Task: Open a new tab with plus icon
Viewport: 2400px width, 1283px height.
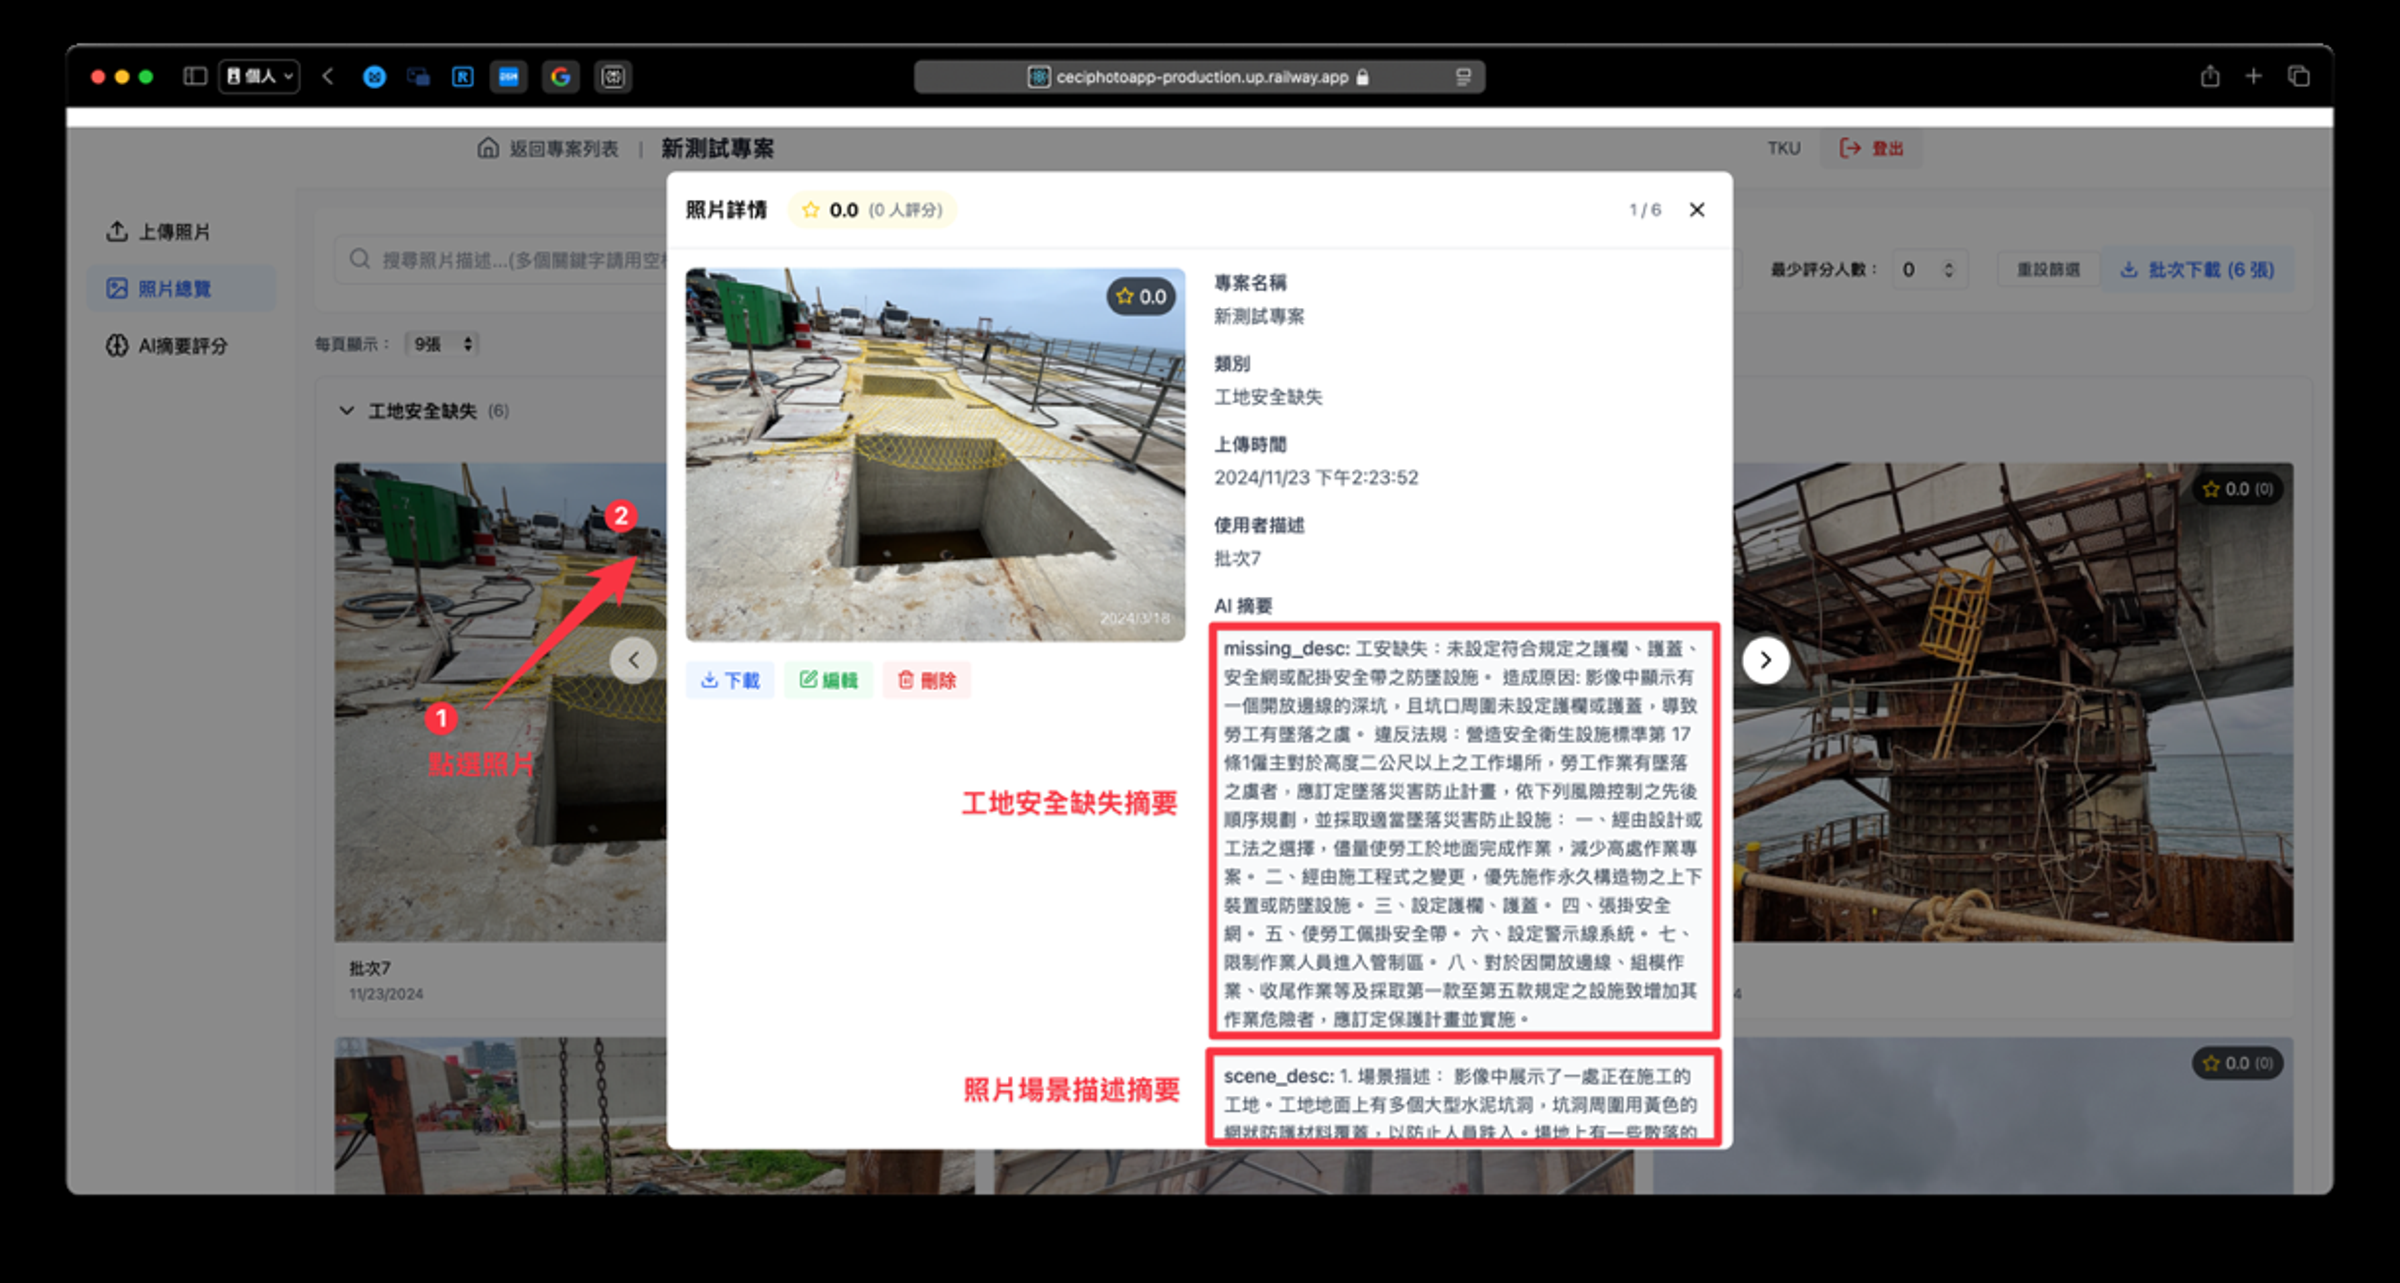Action: (x=2254, y=76)
